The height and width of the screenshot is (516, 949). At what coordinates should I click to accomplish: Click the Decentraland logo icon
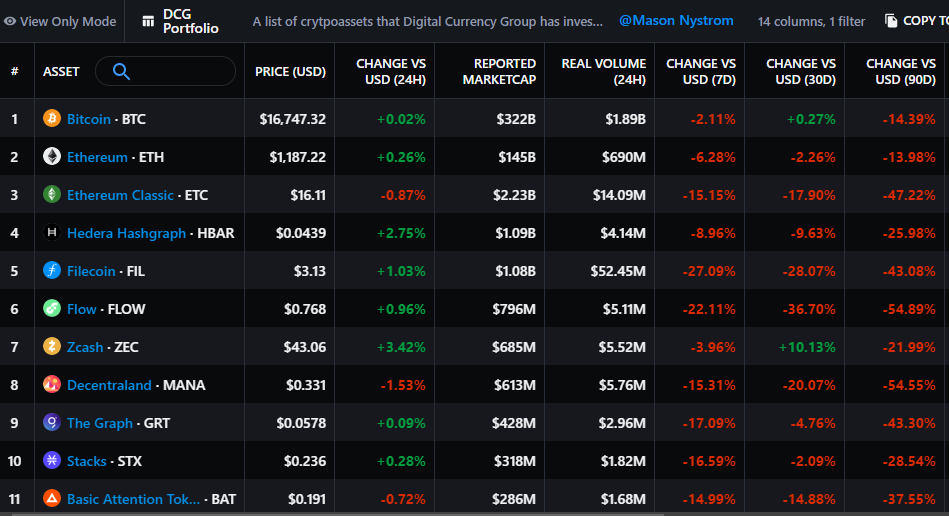point(51,385)
